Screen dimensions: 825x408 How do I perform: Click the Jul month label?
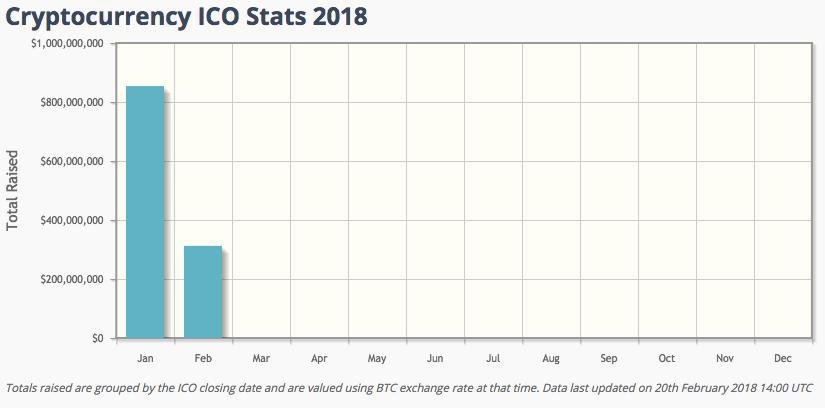click(x=493, y=358)
